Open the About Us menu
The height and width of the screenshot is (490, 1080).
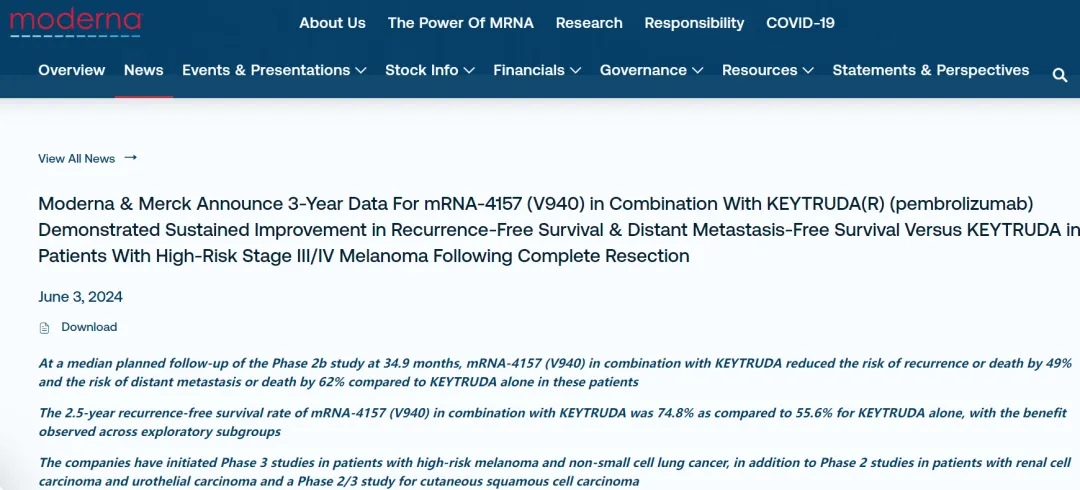pyautogui.click(x=332, y=23)
